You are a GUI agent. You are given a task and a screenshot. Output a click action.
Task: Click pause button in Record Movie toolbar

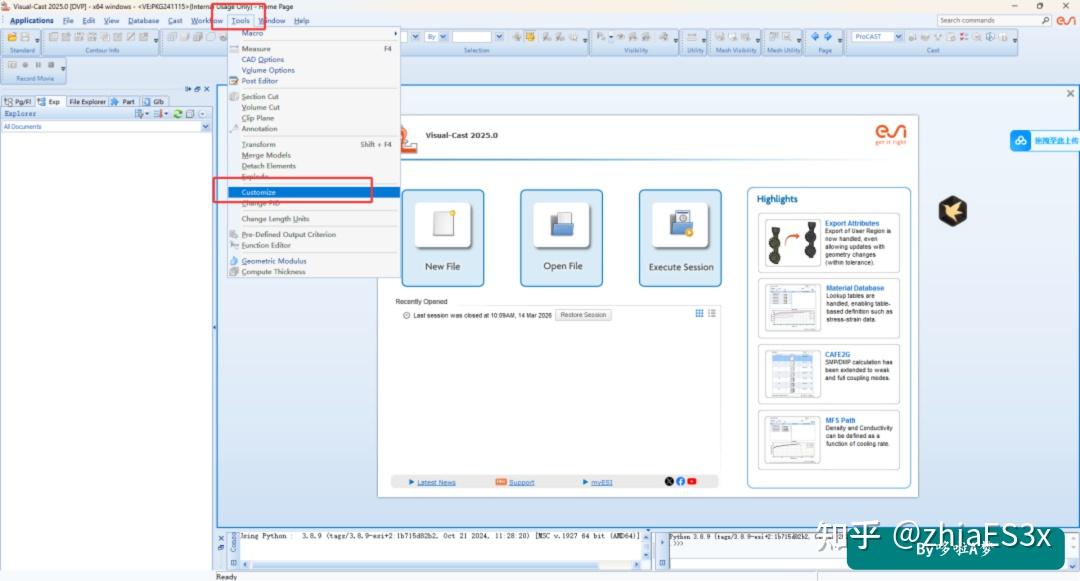[38, 65]
